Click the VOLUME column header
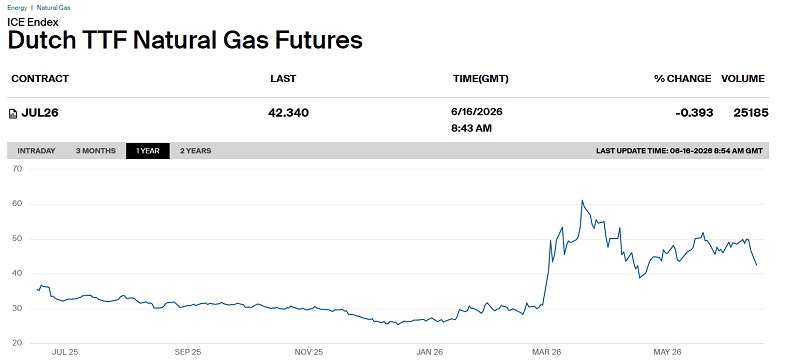800x364 pixels. pos(743,79)
